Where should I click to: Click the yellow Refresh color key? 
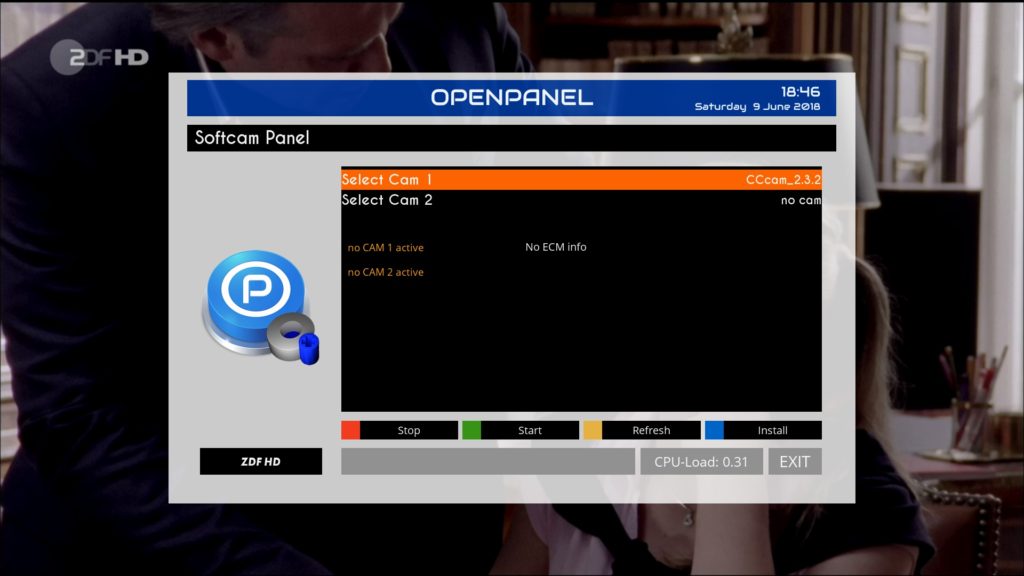[592, 430]
